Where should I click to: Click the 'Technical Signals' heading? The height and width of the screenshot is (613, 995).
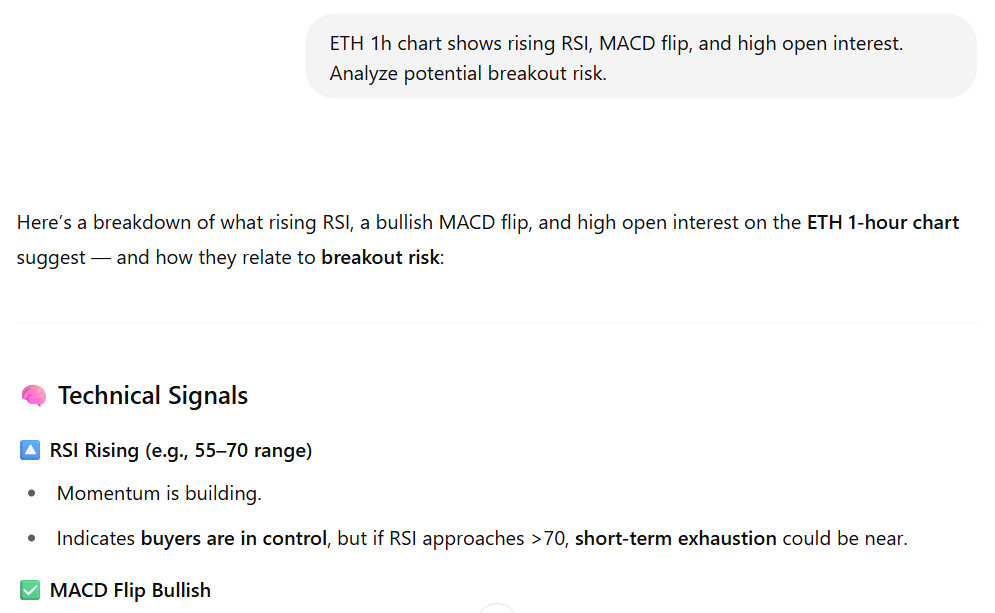coord(152,395)
